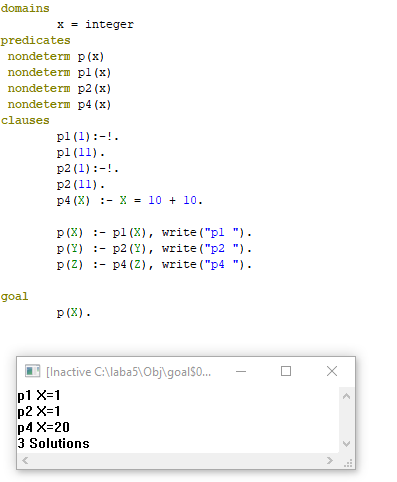Click the output line 'p1 X=1'
This screenshot has height=482, width=397.
[39, 396]
